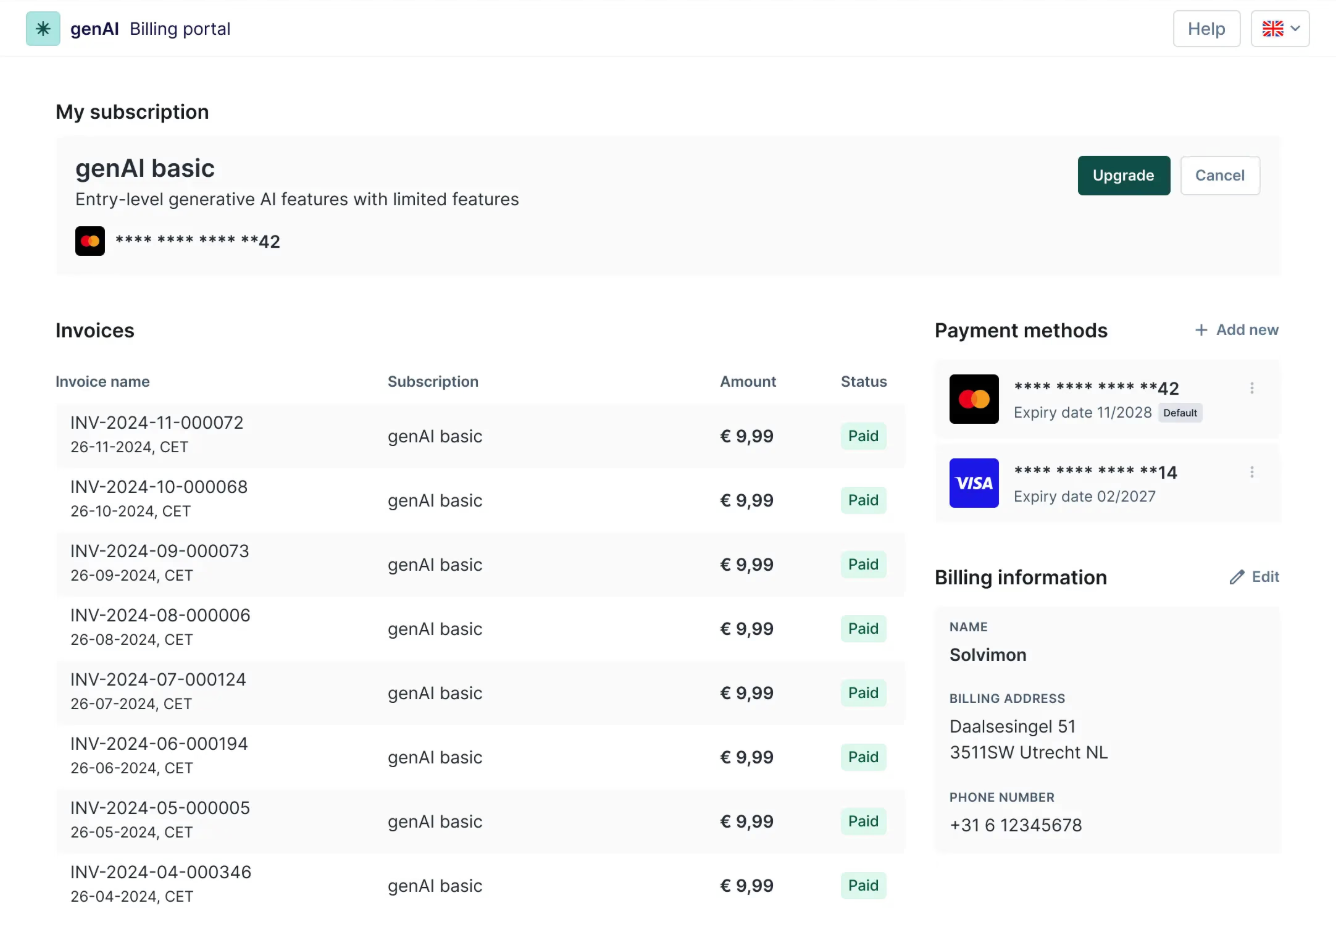1336x938 pixels.
Task: Open the Help page
Action: click(x=1206, y=29)
